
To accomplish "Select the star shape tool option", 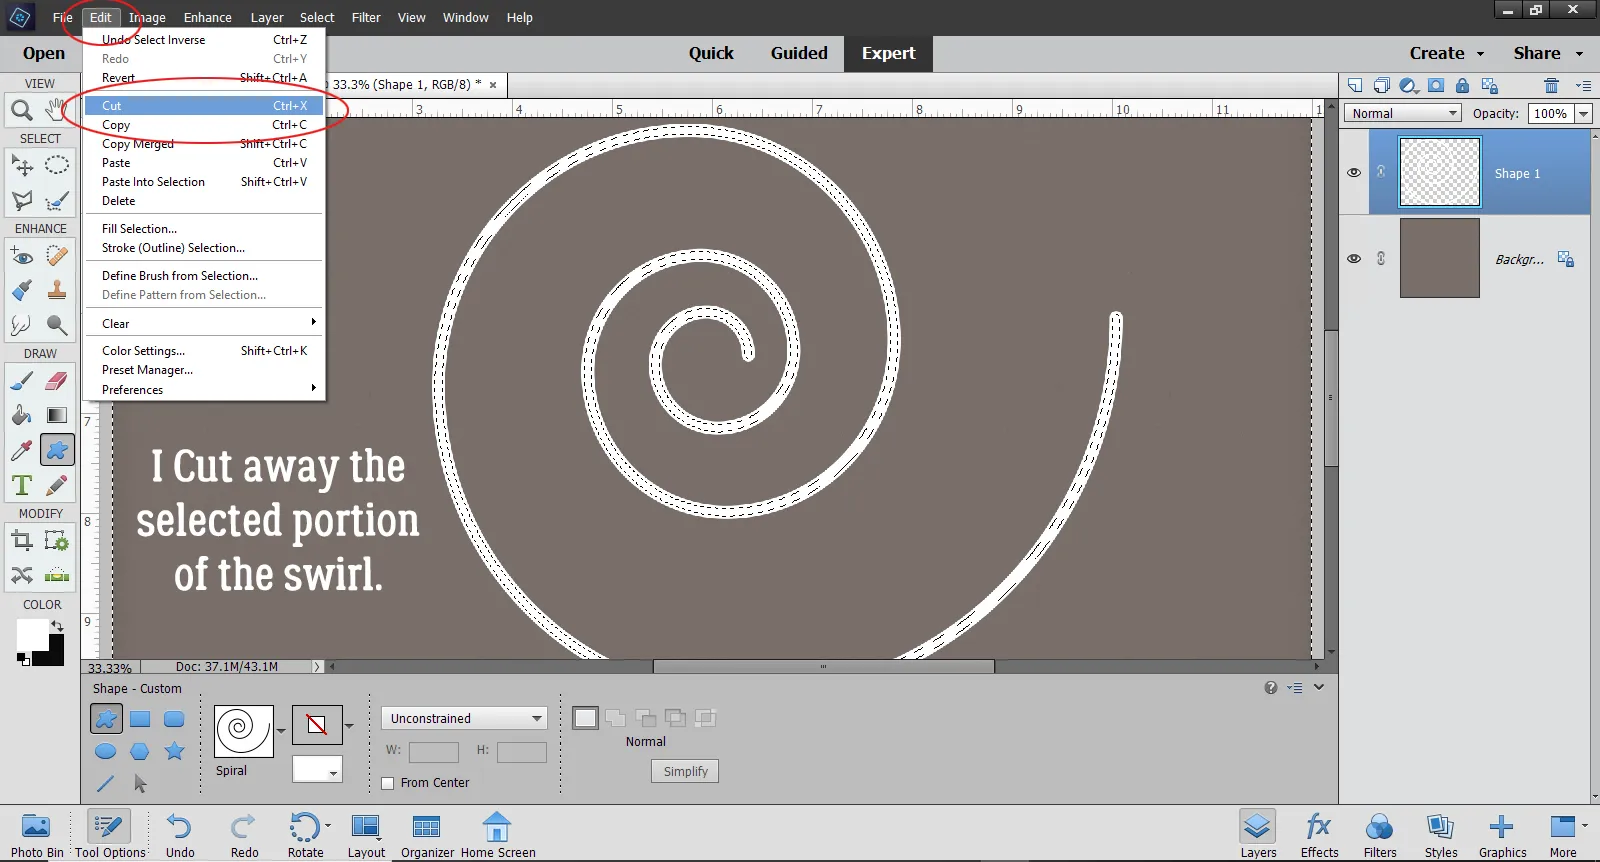I will (x=174, y=751).
